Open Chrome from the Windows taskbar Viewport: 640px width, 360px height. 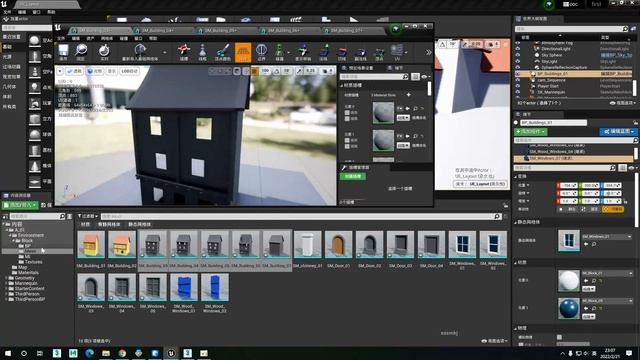pos(122,353)
